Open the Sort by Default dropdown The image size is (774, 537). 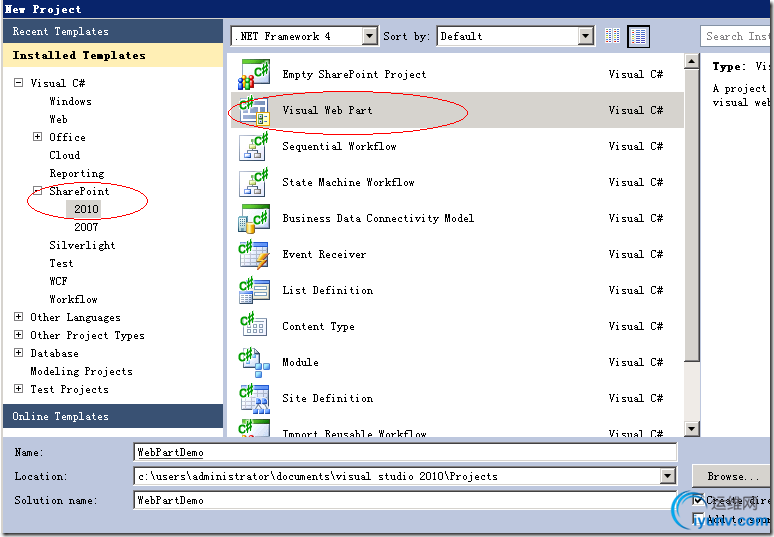(585, 36)
